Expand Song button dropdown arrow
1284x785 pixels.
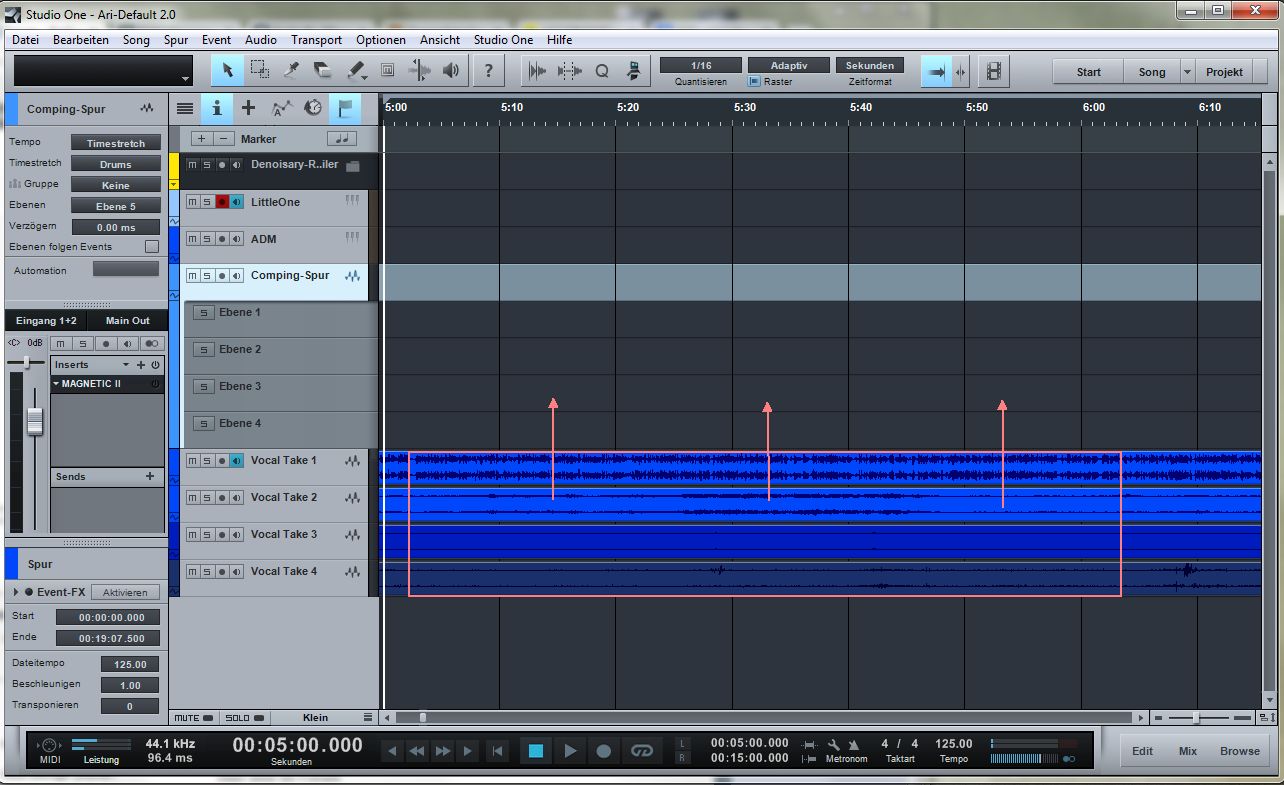tap(1187, 72)
